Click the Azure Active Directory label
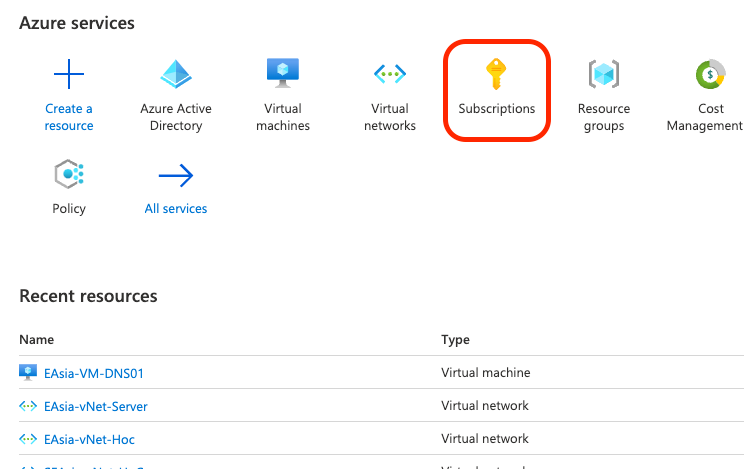Screen dimensions: 744x469 pyautogui.click(x=176, y=117)
